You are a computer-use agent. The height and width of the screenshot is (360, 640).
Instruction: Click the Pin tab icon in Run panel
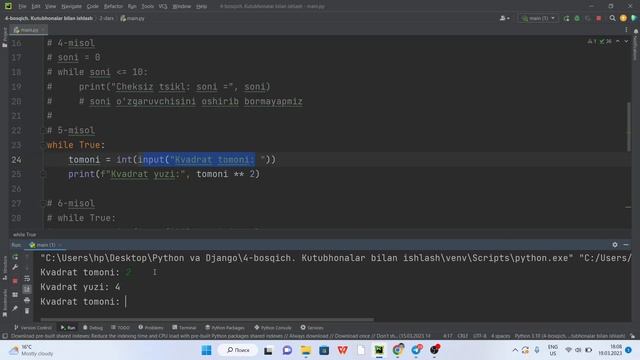pos(15,309)
